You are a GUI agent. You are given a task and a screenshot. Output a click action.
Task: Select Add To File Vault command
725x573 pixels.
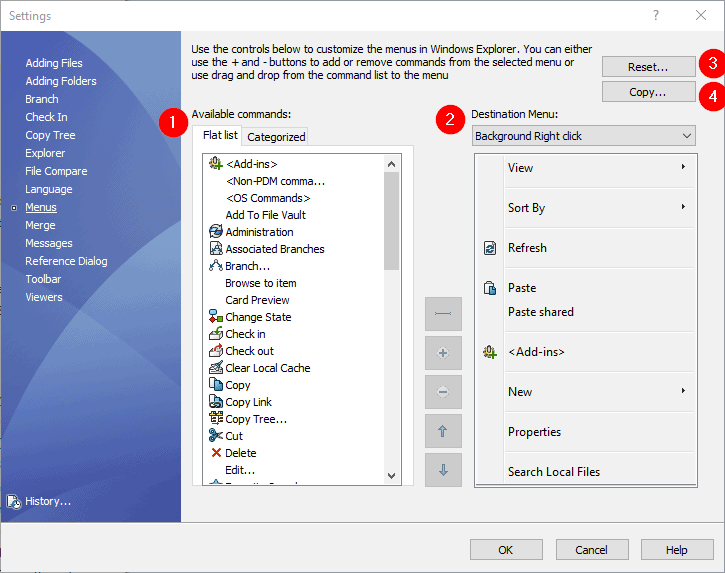tap(265, 215)
